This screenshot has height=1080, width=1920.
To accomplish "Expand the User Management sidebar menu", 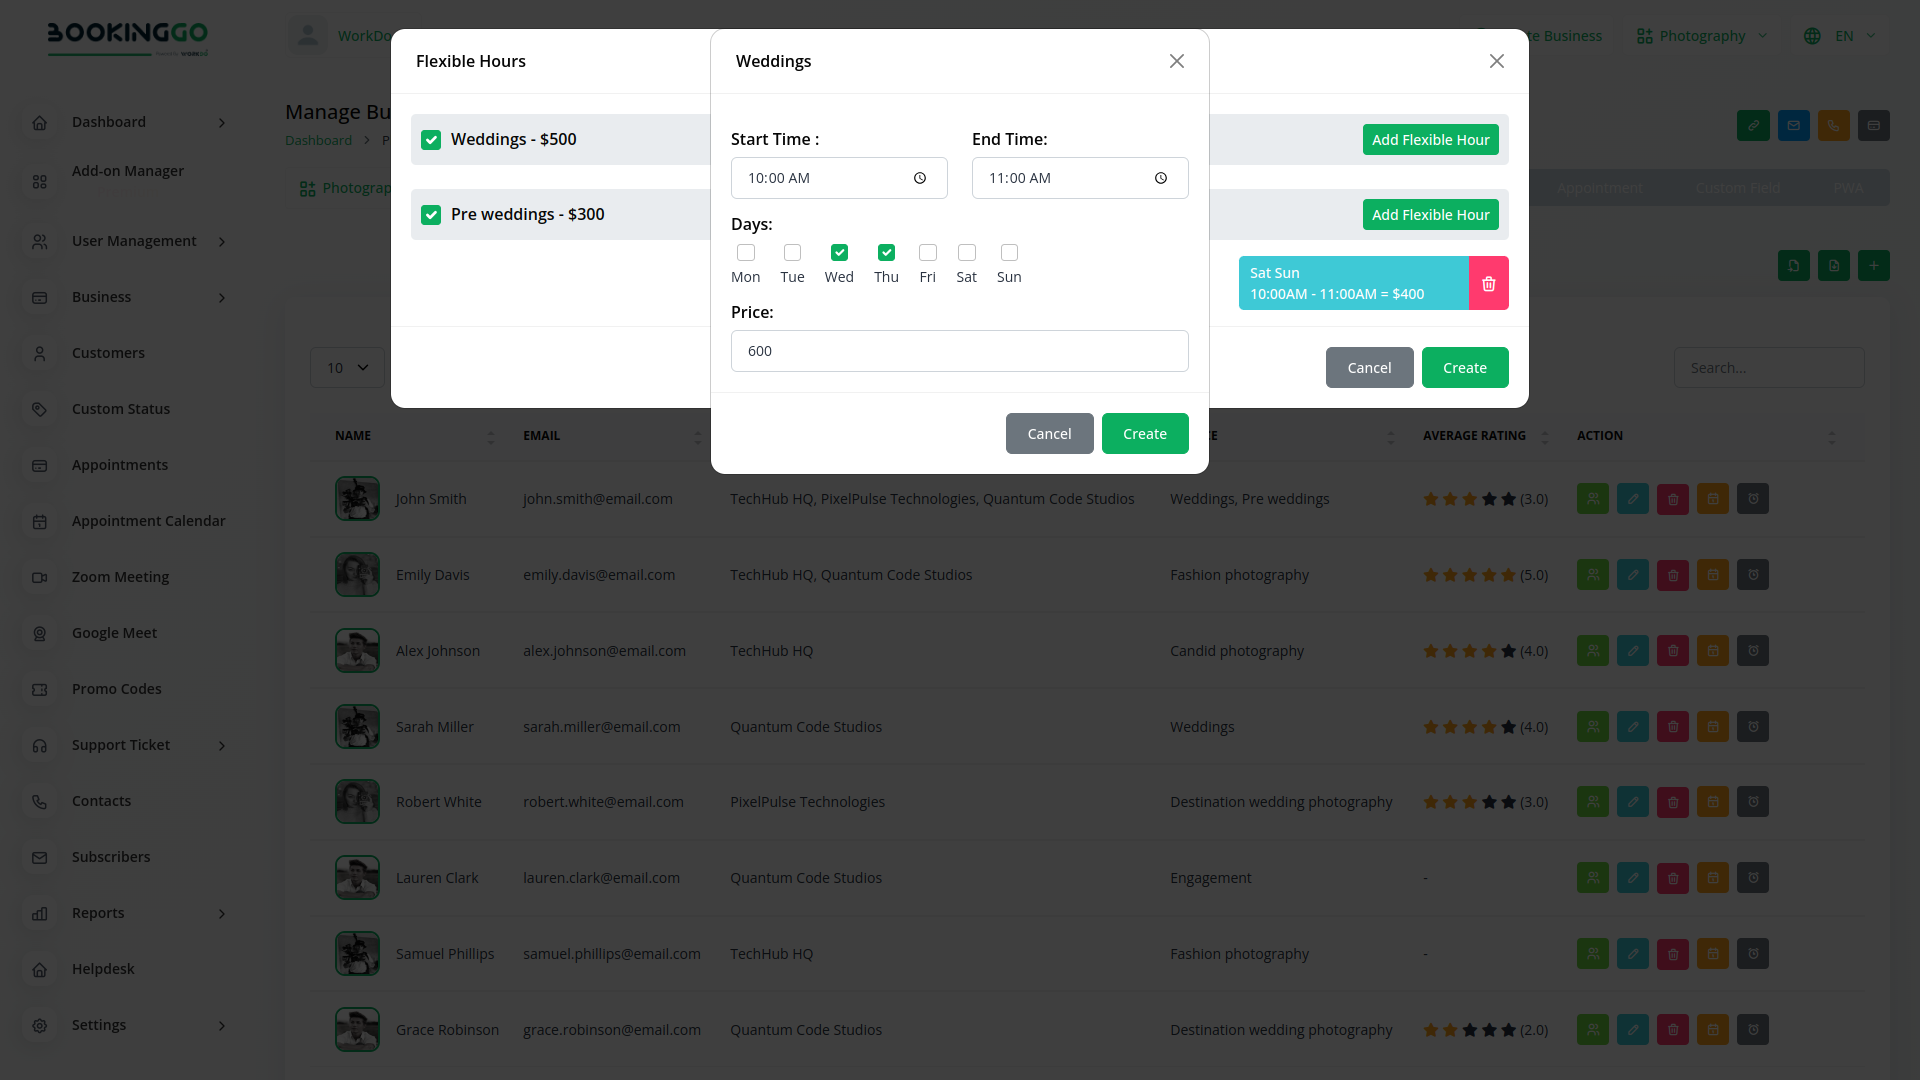I will [134, 241].
